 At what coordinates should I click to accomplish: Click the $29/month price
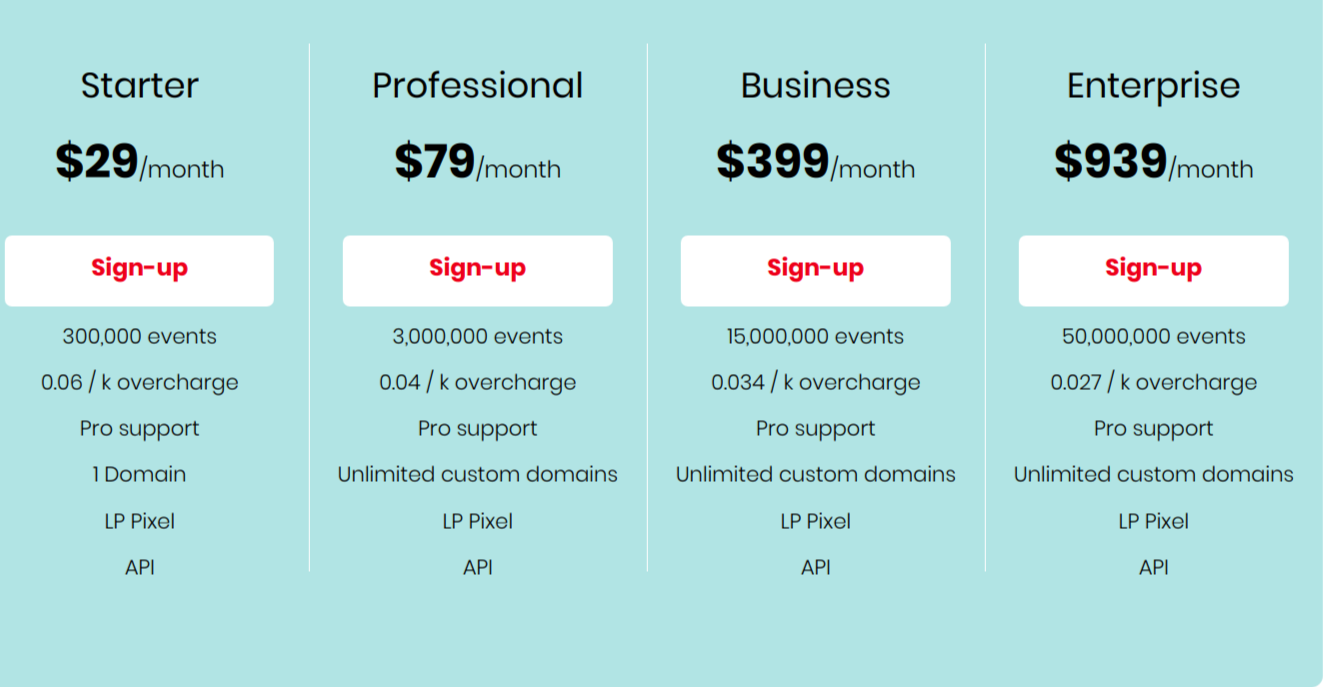tap(140, 162)
